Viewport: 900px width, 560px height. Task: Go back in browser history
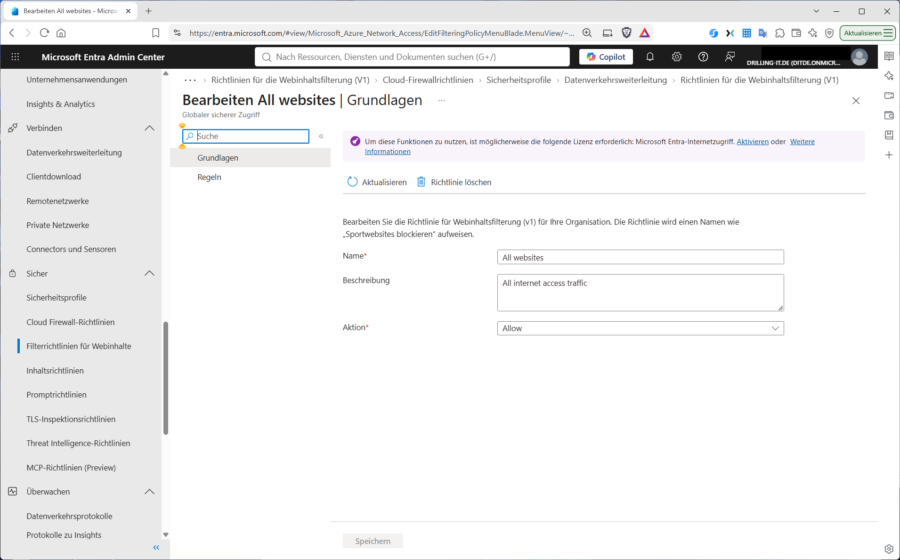pyautogui.click(x=12, y=33)
